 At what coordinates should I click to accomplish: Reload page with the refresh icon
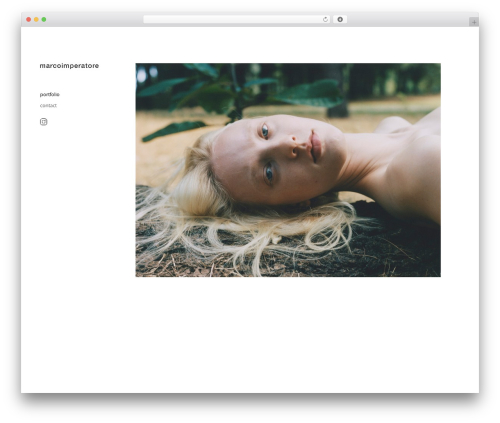(325, 20)
